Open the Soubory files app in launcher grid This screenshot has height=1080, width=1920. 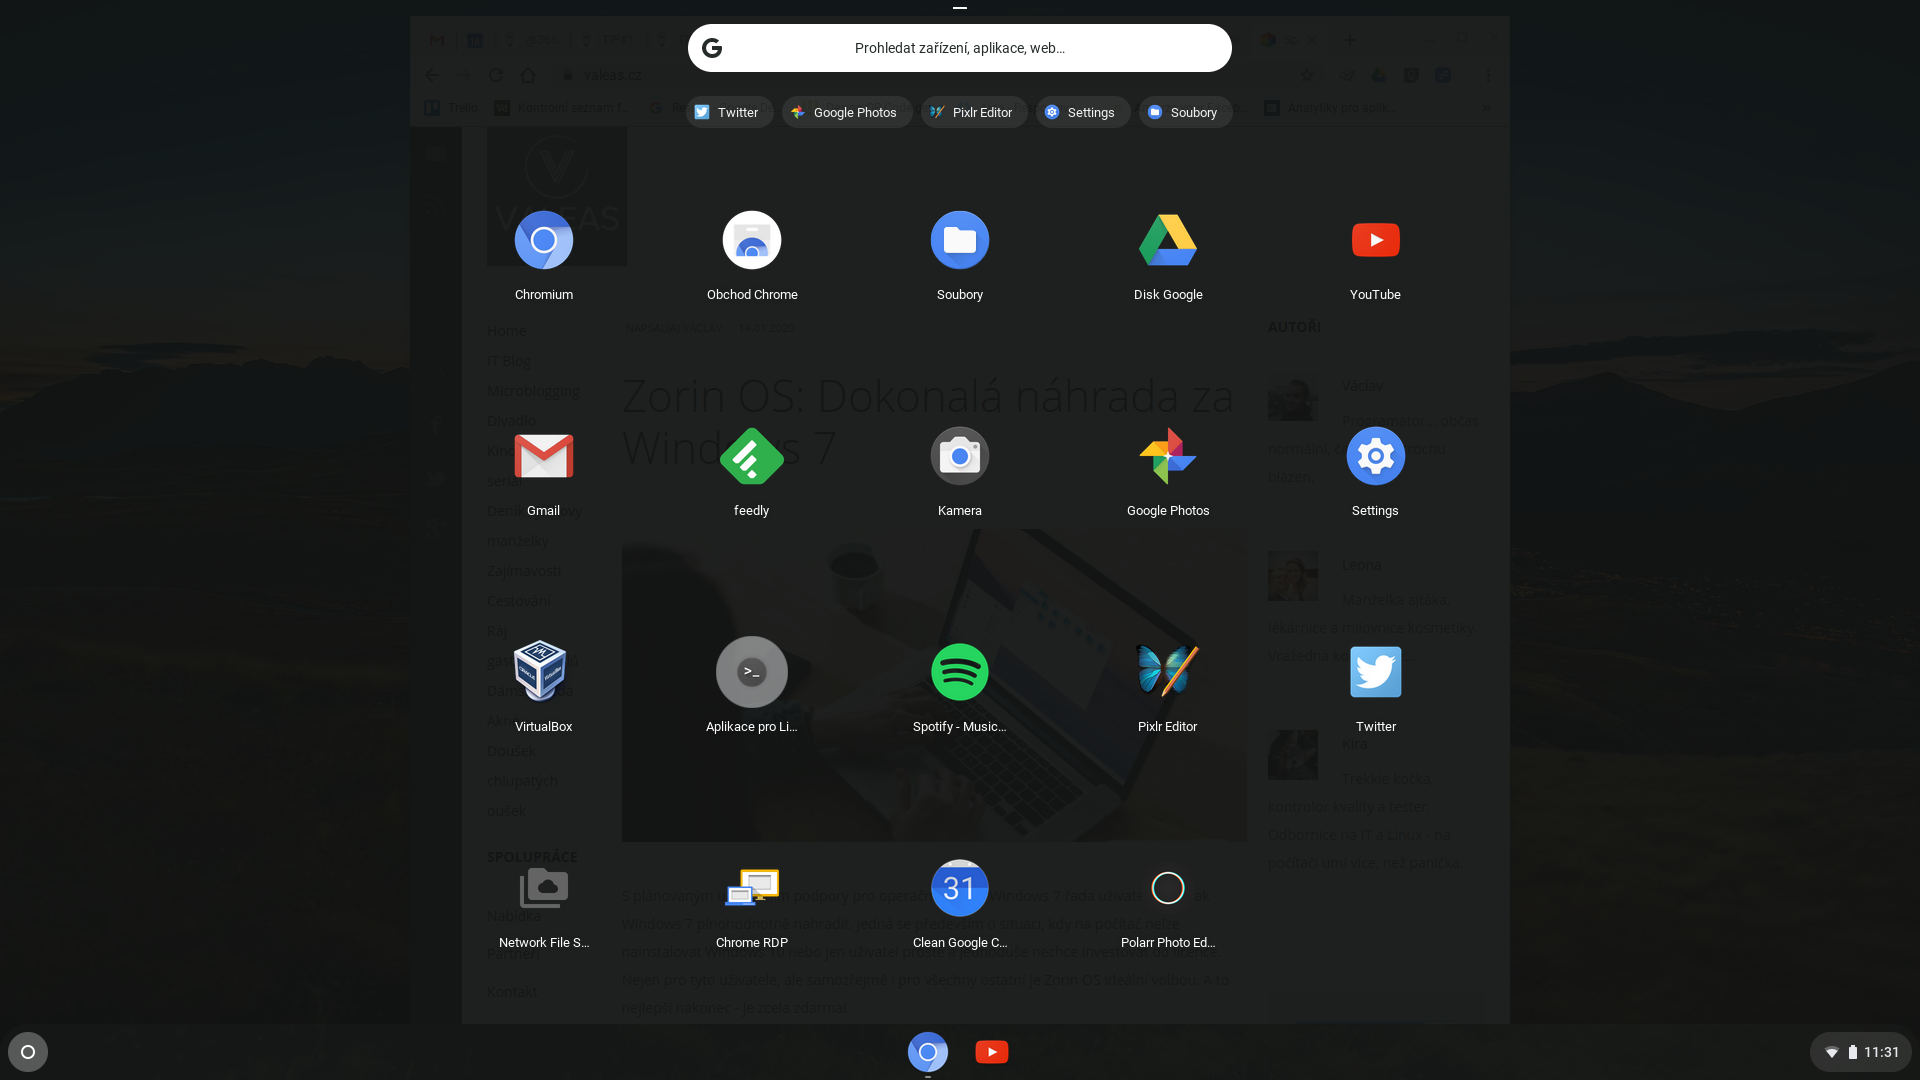coord(960,240)
